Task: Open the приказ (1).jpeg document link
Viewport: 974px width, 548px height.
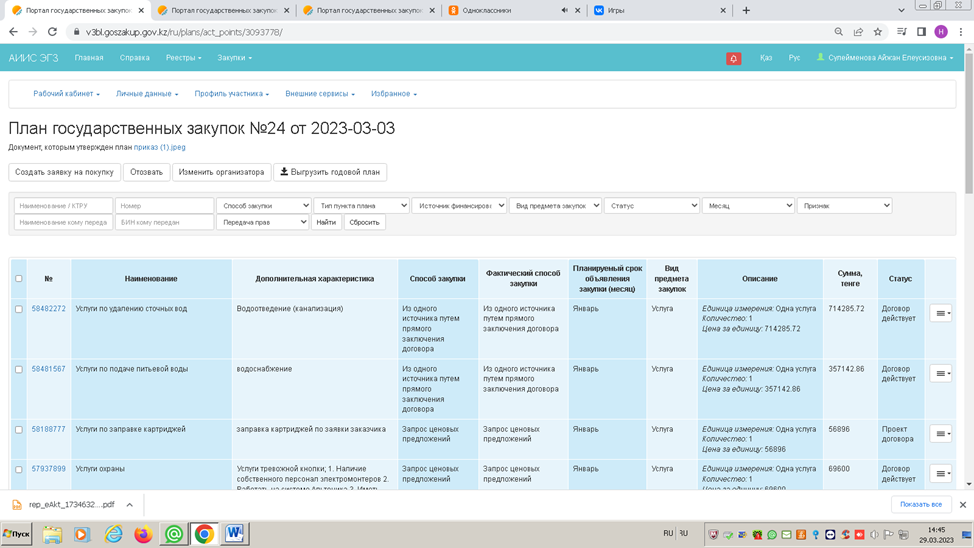Action: pos(160,147)
